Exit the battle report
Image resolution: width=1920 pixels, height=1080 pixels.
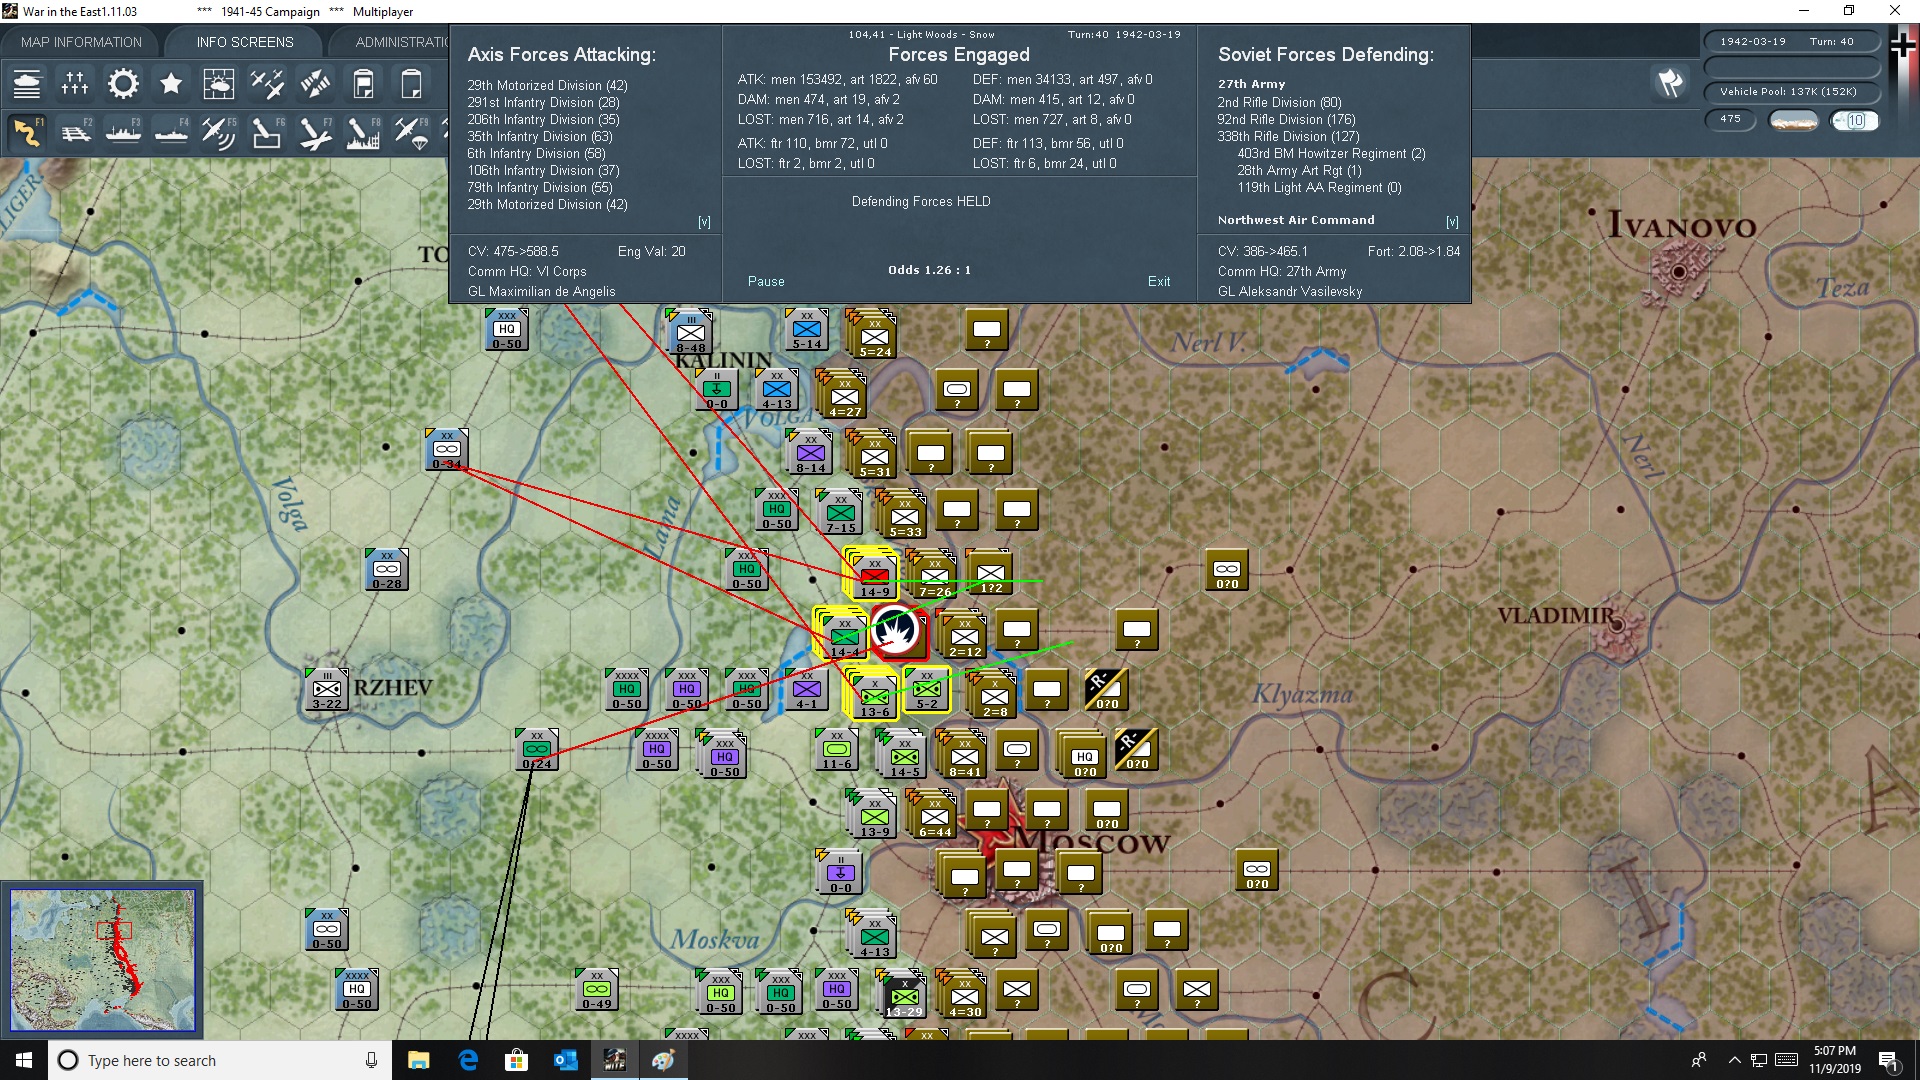pyautogui.click(x=1159, y=282)
